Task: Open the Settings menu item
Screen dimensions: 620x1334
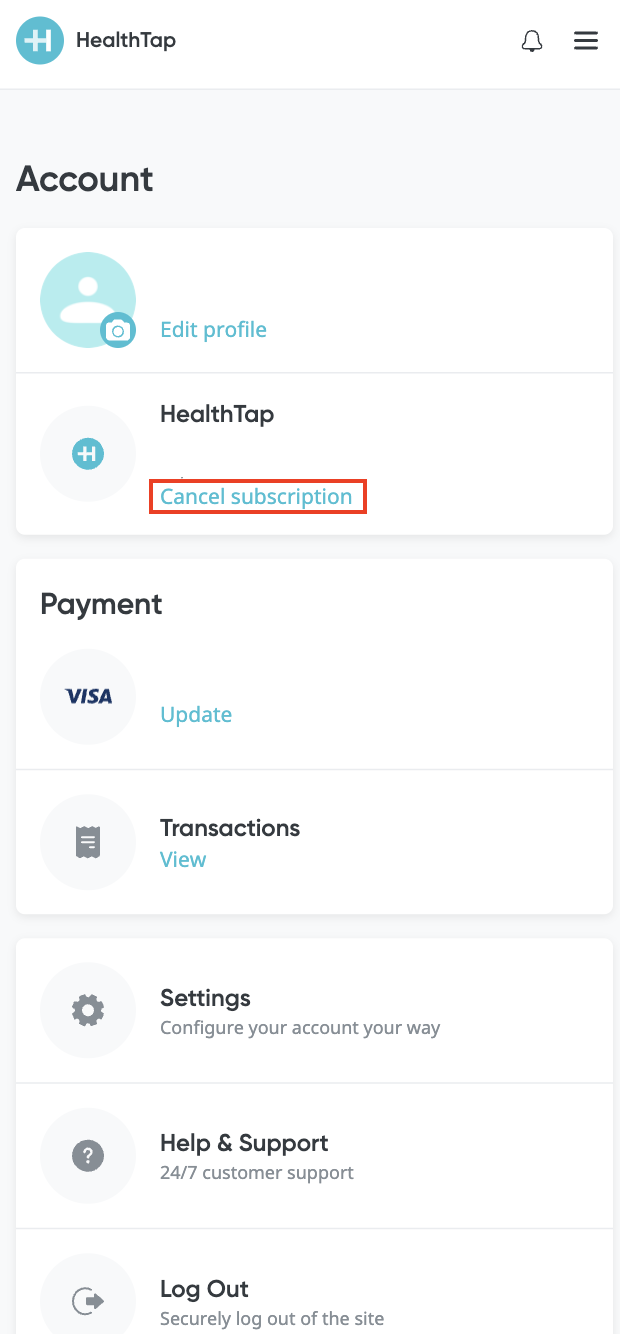Action: (314, 1011)
